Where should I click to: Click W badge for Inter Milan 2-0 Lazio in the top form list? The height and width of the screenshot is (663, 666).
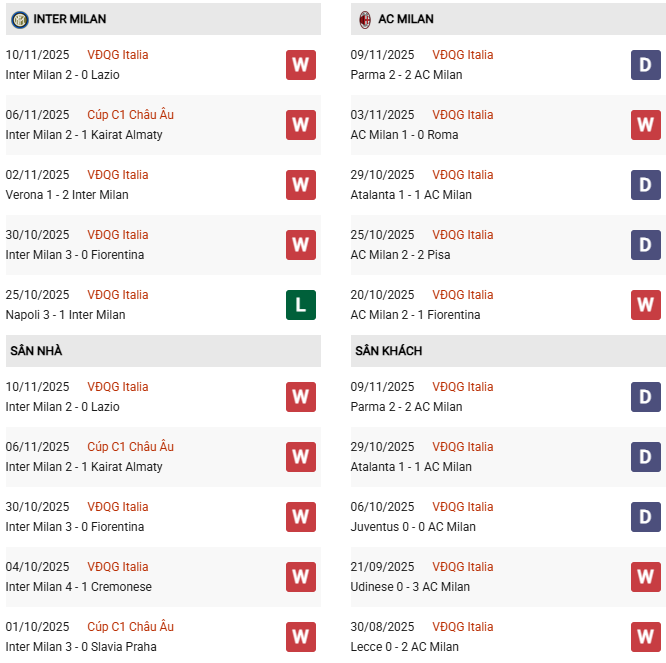300,65
